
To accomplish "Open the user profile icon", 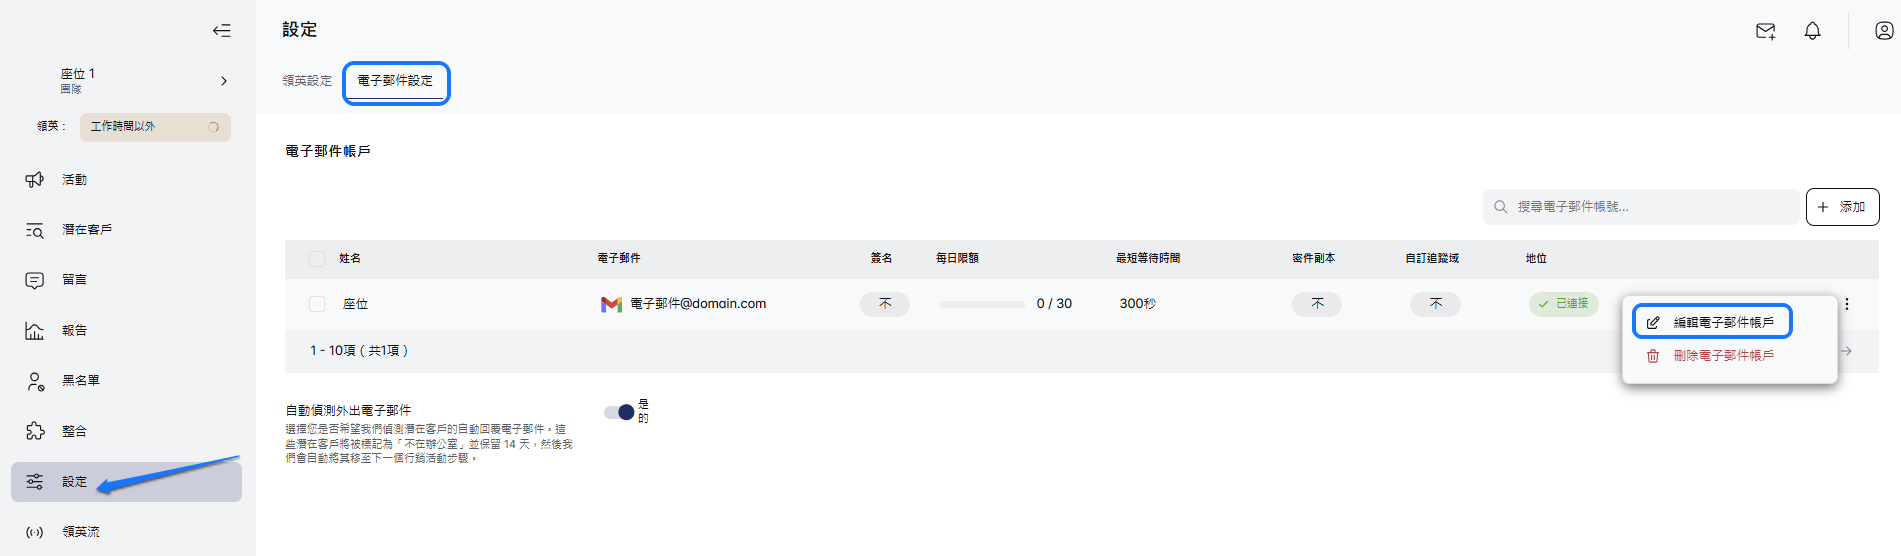I will point(1883,31).
